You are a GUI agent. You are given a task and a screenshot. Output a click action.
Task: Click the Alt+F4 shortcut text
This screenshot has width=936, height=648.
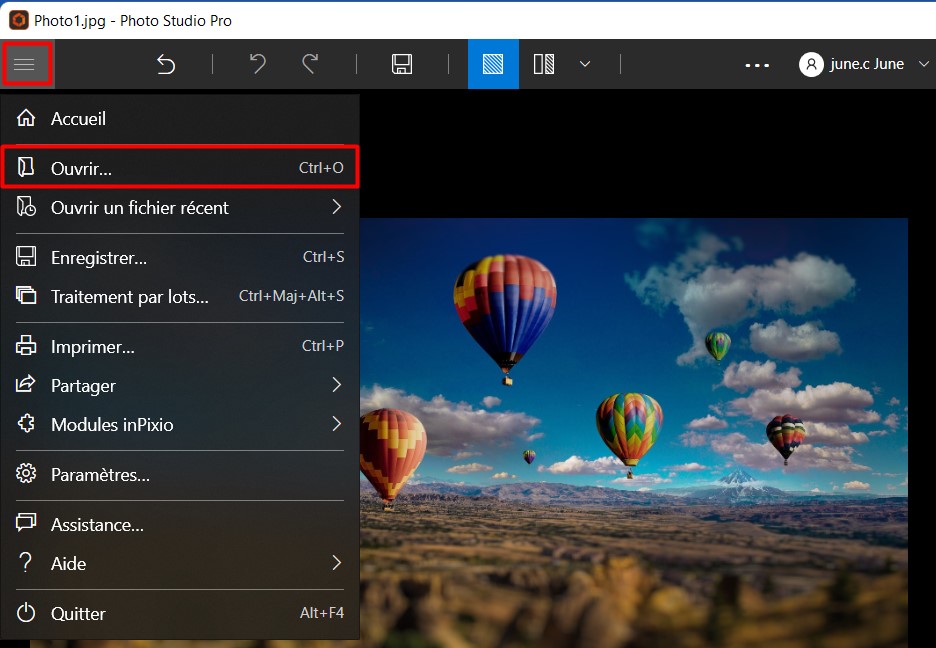click(322, 613)
